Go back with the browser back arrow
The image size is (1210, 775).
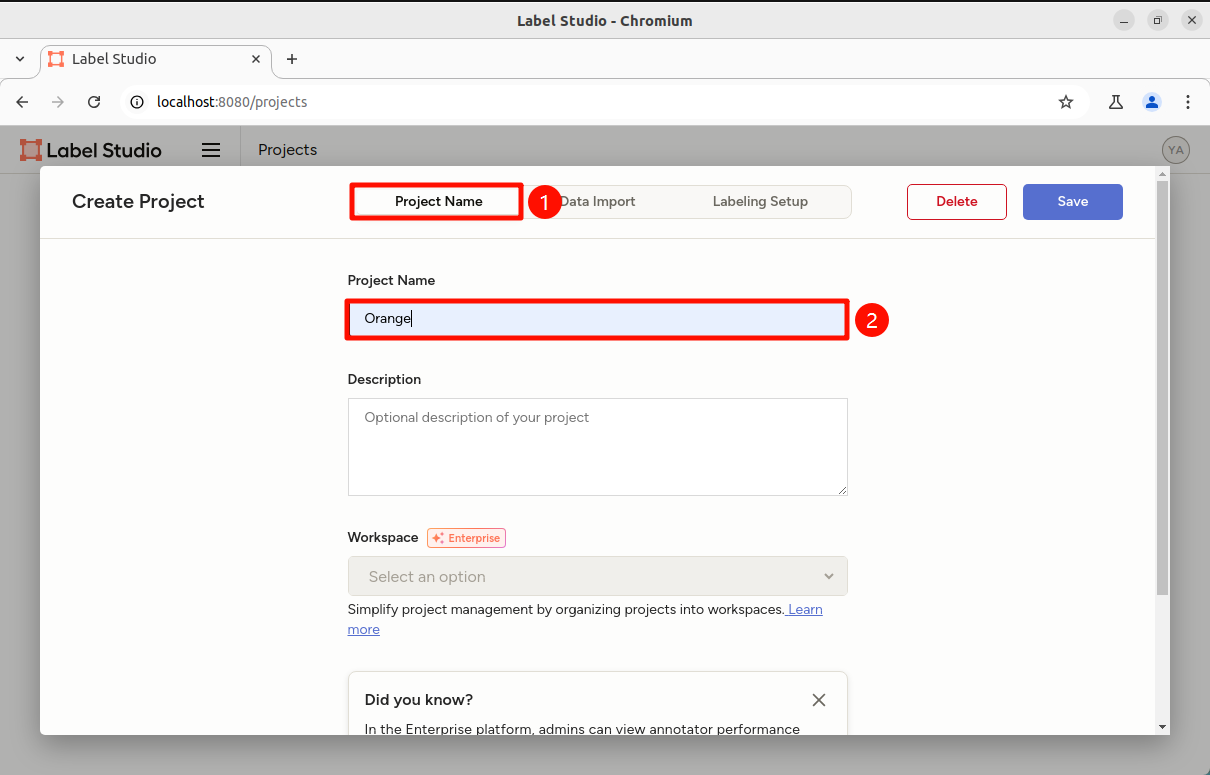click(23, 102)
